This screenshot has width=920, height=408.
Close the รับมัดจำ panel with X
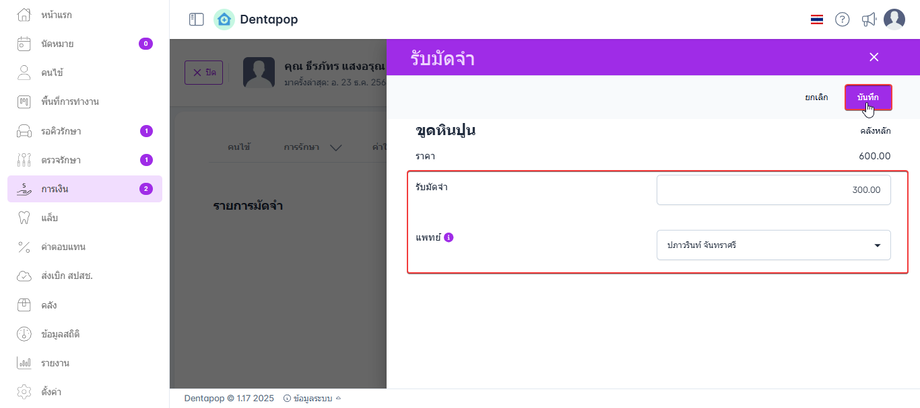coord(874,58)
